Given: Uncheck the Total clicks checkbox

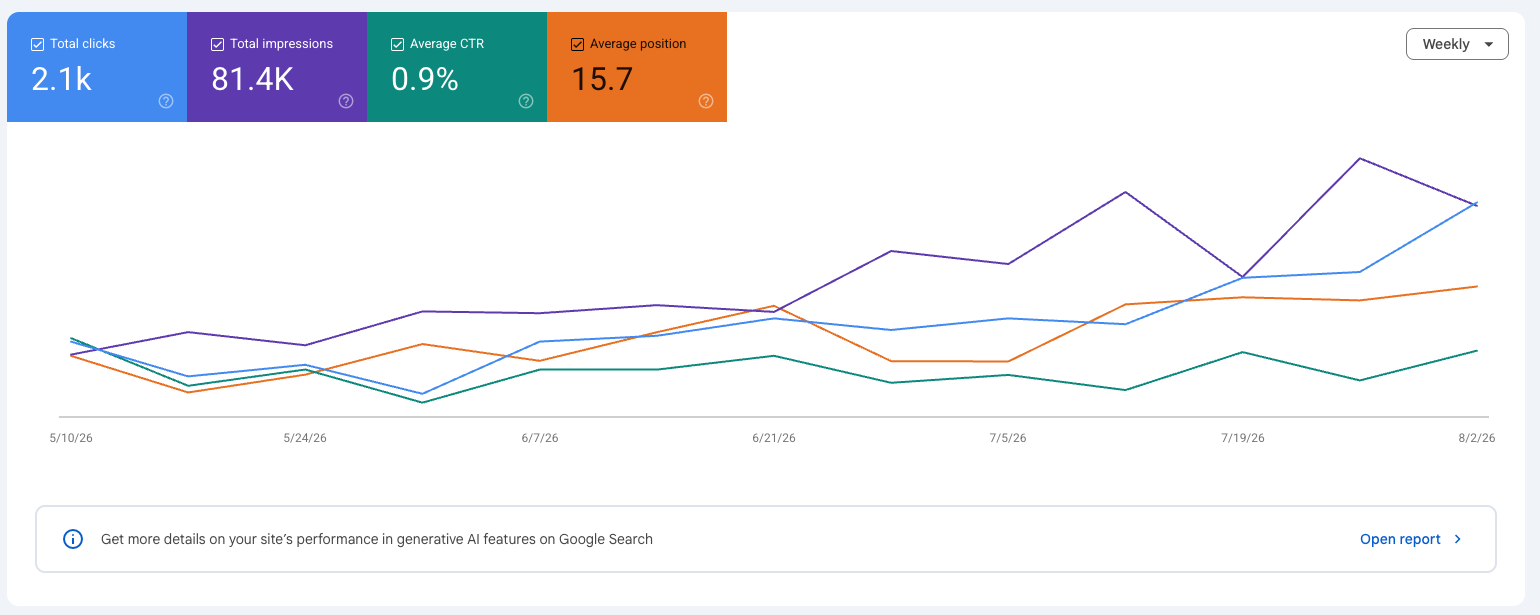Looking at the screenshot, I should tap(37, 44).
